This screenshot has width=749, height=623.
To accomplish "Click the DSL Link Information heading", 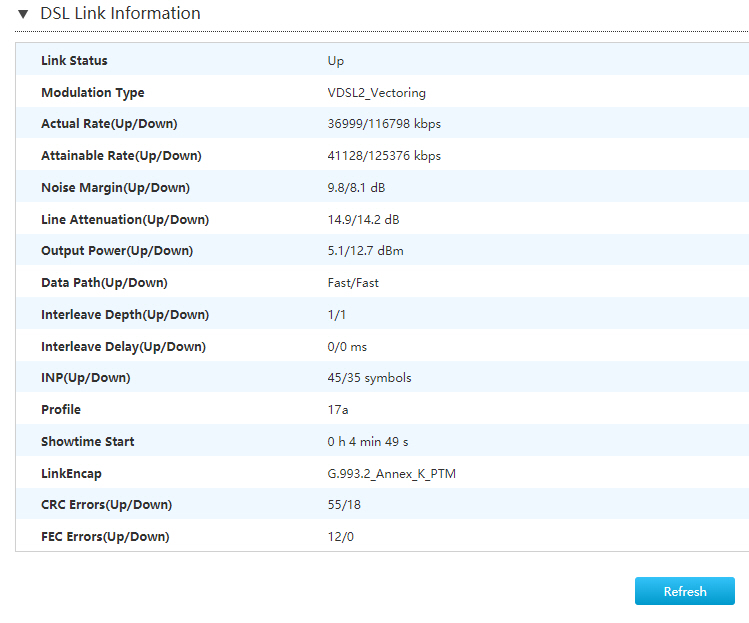I will point(120,14).
